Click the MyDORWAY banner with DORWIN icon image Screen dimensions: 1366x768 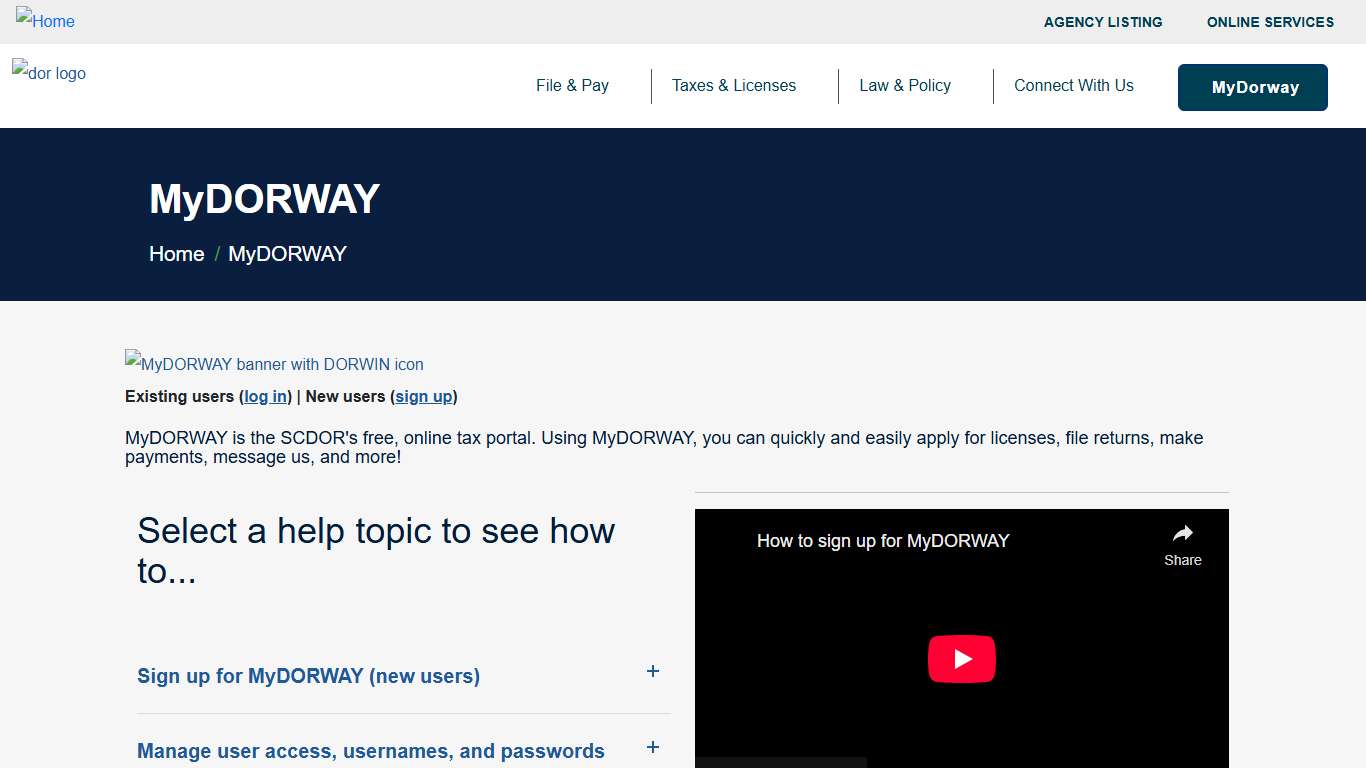[274, 364]
